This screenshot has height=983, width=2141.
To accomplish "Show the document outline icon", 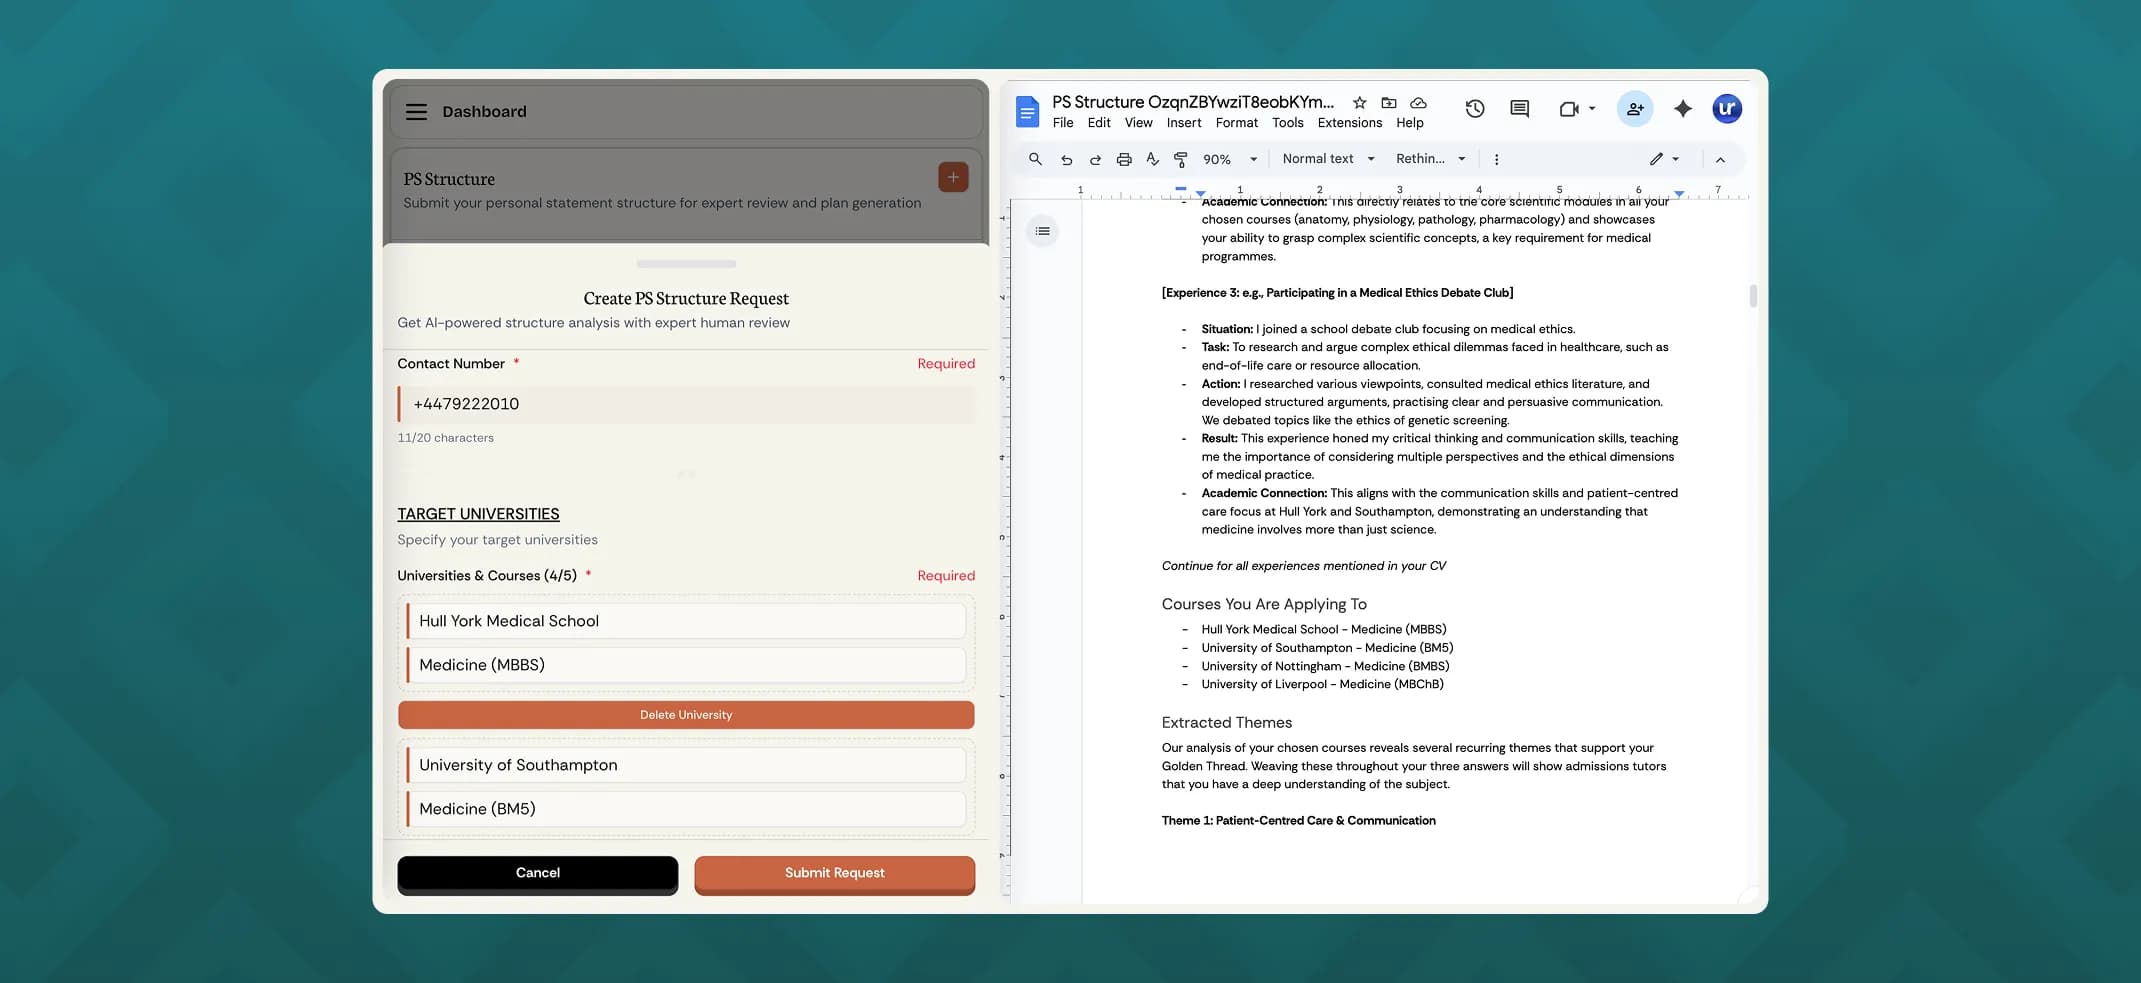I will (1042, 232).
